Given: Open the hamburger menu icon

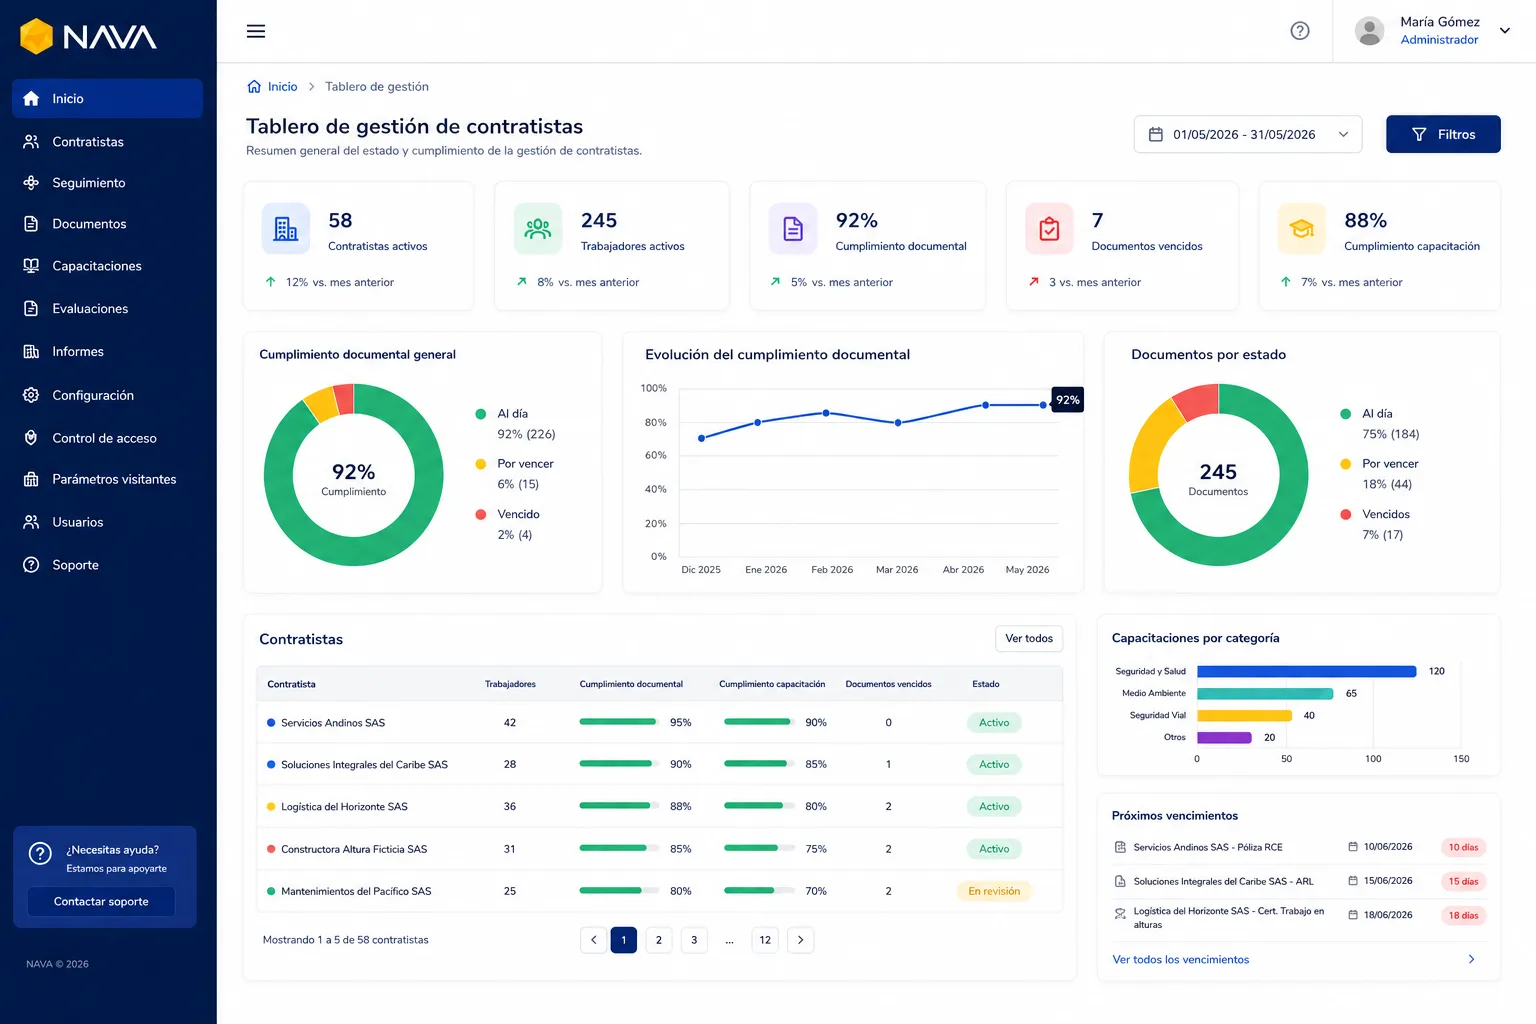Looking at the screenshot, I should point(256,31).
